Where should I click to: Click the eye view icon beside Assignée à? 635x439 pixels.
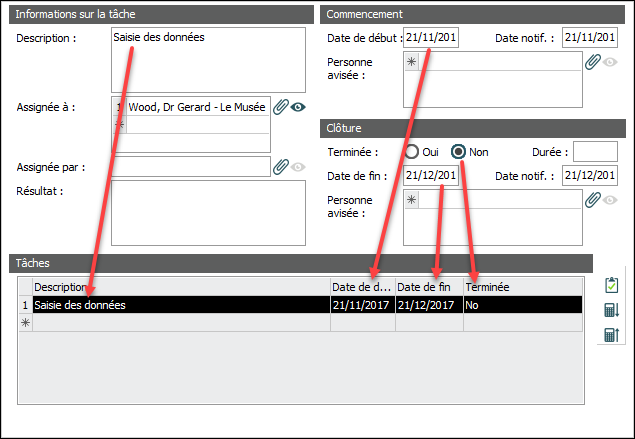[298, 107]
